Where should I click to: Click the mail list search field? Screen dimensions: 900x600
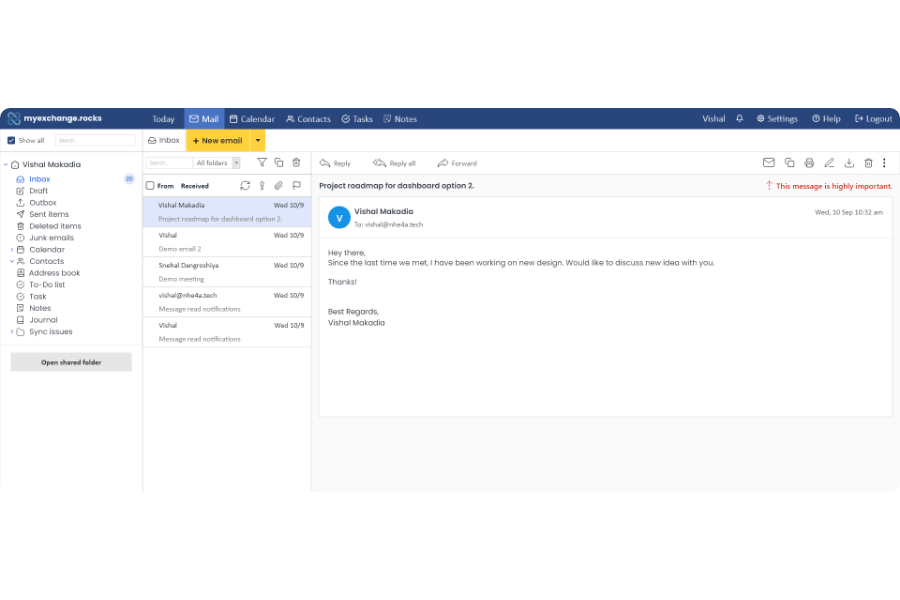point(169,163)
